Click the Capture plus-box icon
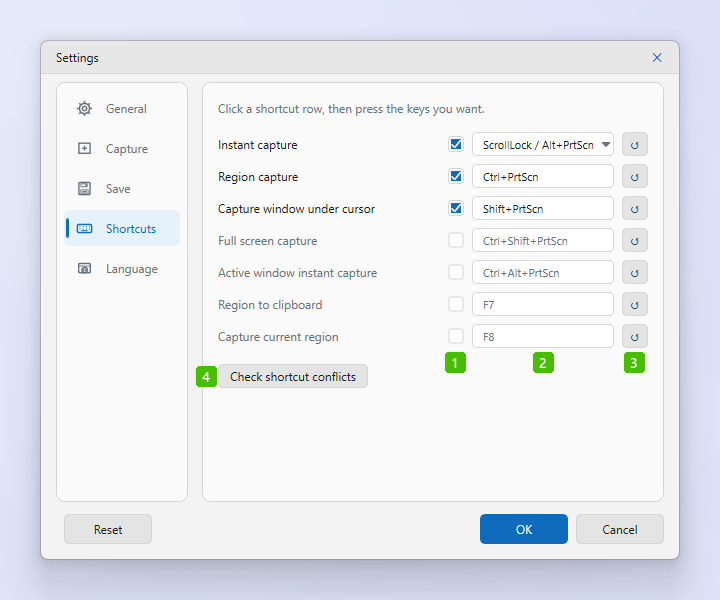Viewport: 720px width, 600px height. coord(84,148)
